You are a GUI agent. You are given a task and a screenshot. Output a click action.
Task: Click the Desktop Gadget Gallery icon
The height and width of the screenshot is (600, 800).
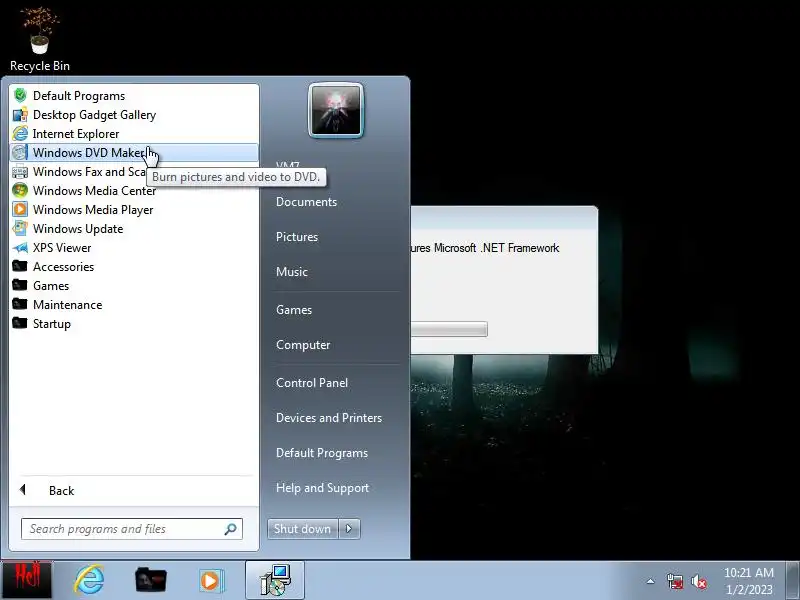[x=20, y=115]
